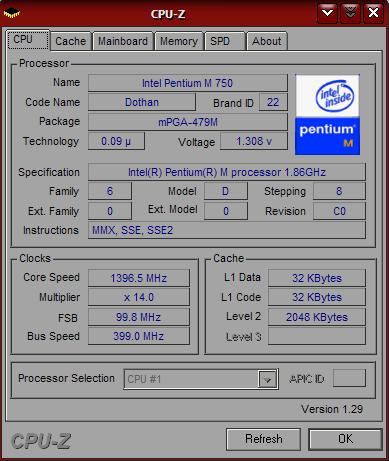Click the Code Name value Dothan
Screen dimensions: 389x461
[142, 102]
